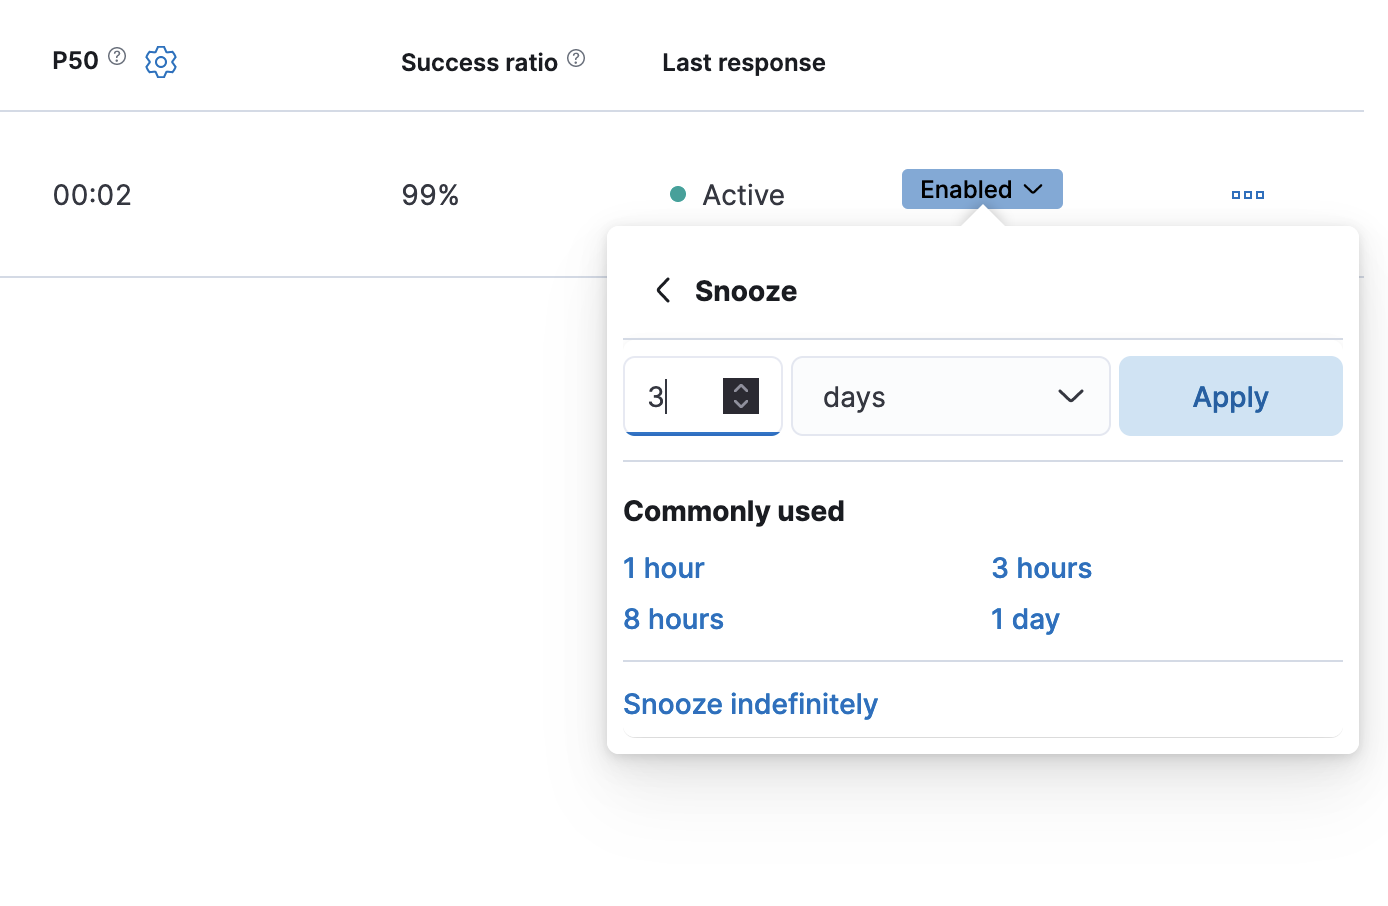Expand the Enabled status dropdown

pos(981,189)
